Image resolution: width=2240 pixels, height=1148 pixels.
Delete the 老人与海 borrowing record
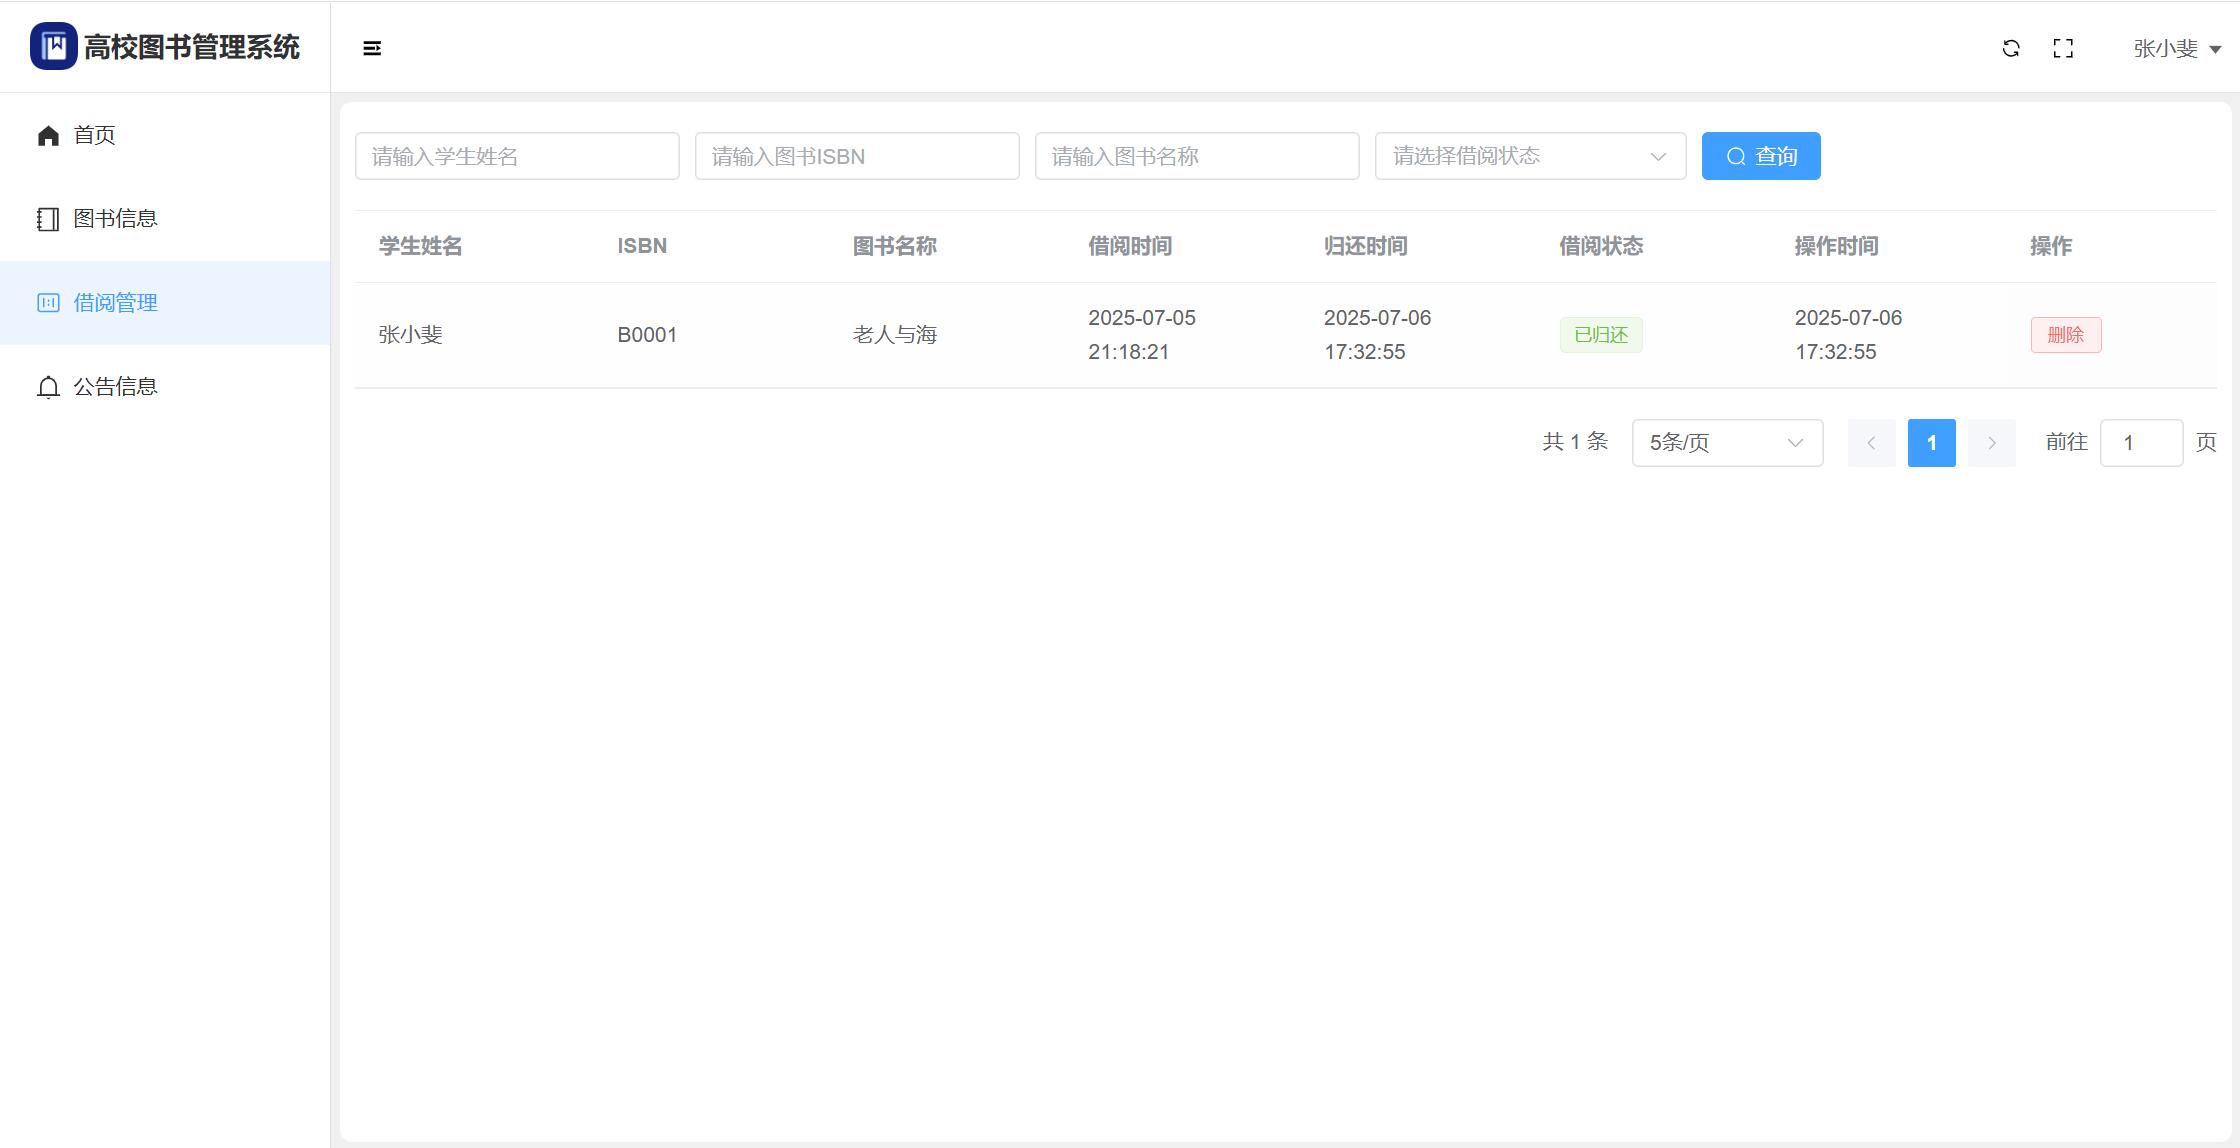tap(2065, 335)
